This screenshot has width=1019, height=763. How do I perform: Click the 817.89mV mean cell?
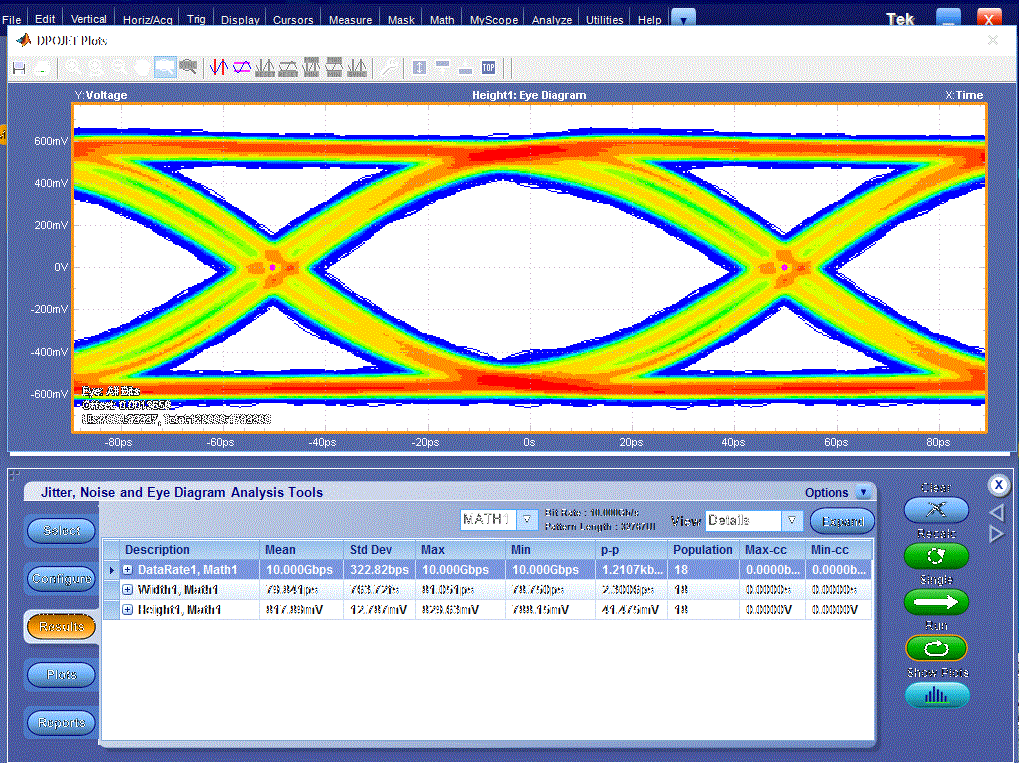[x=302, y=610]
